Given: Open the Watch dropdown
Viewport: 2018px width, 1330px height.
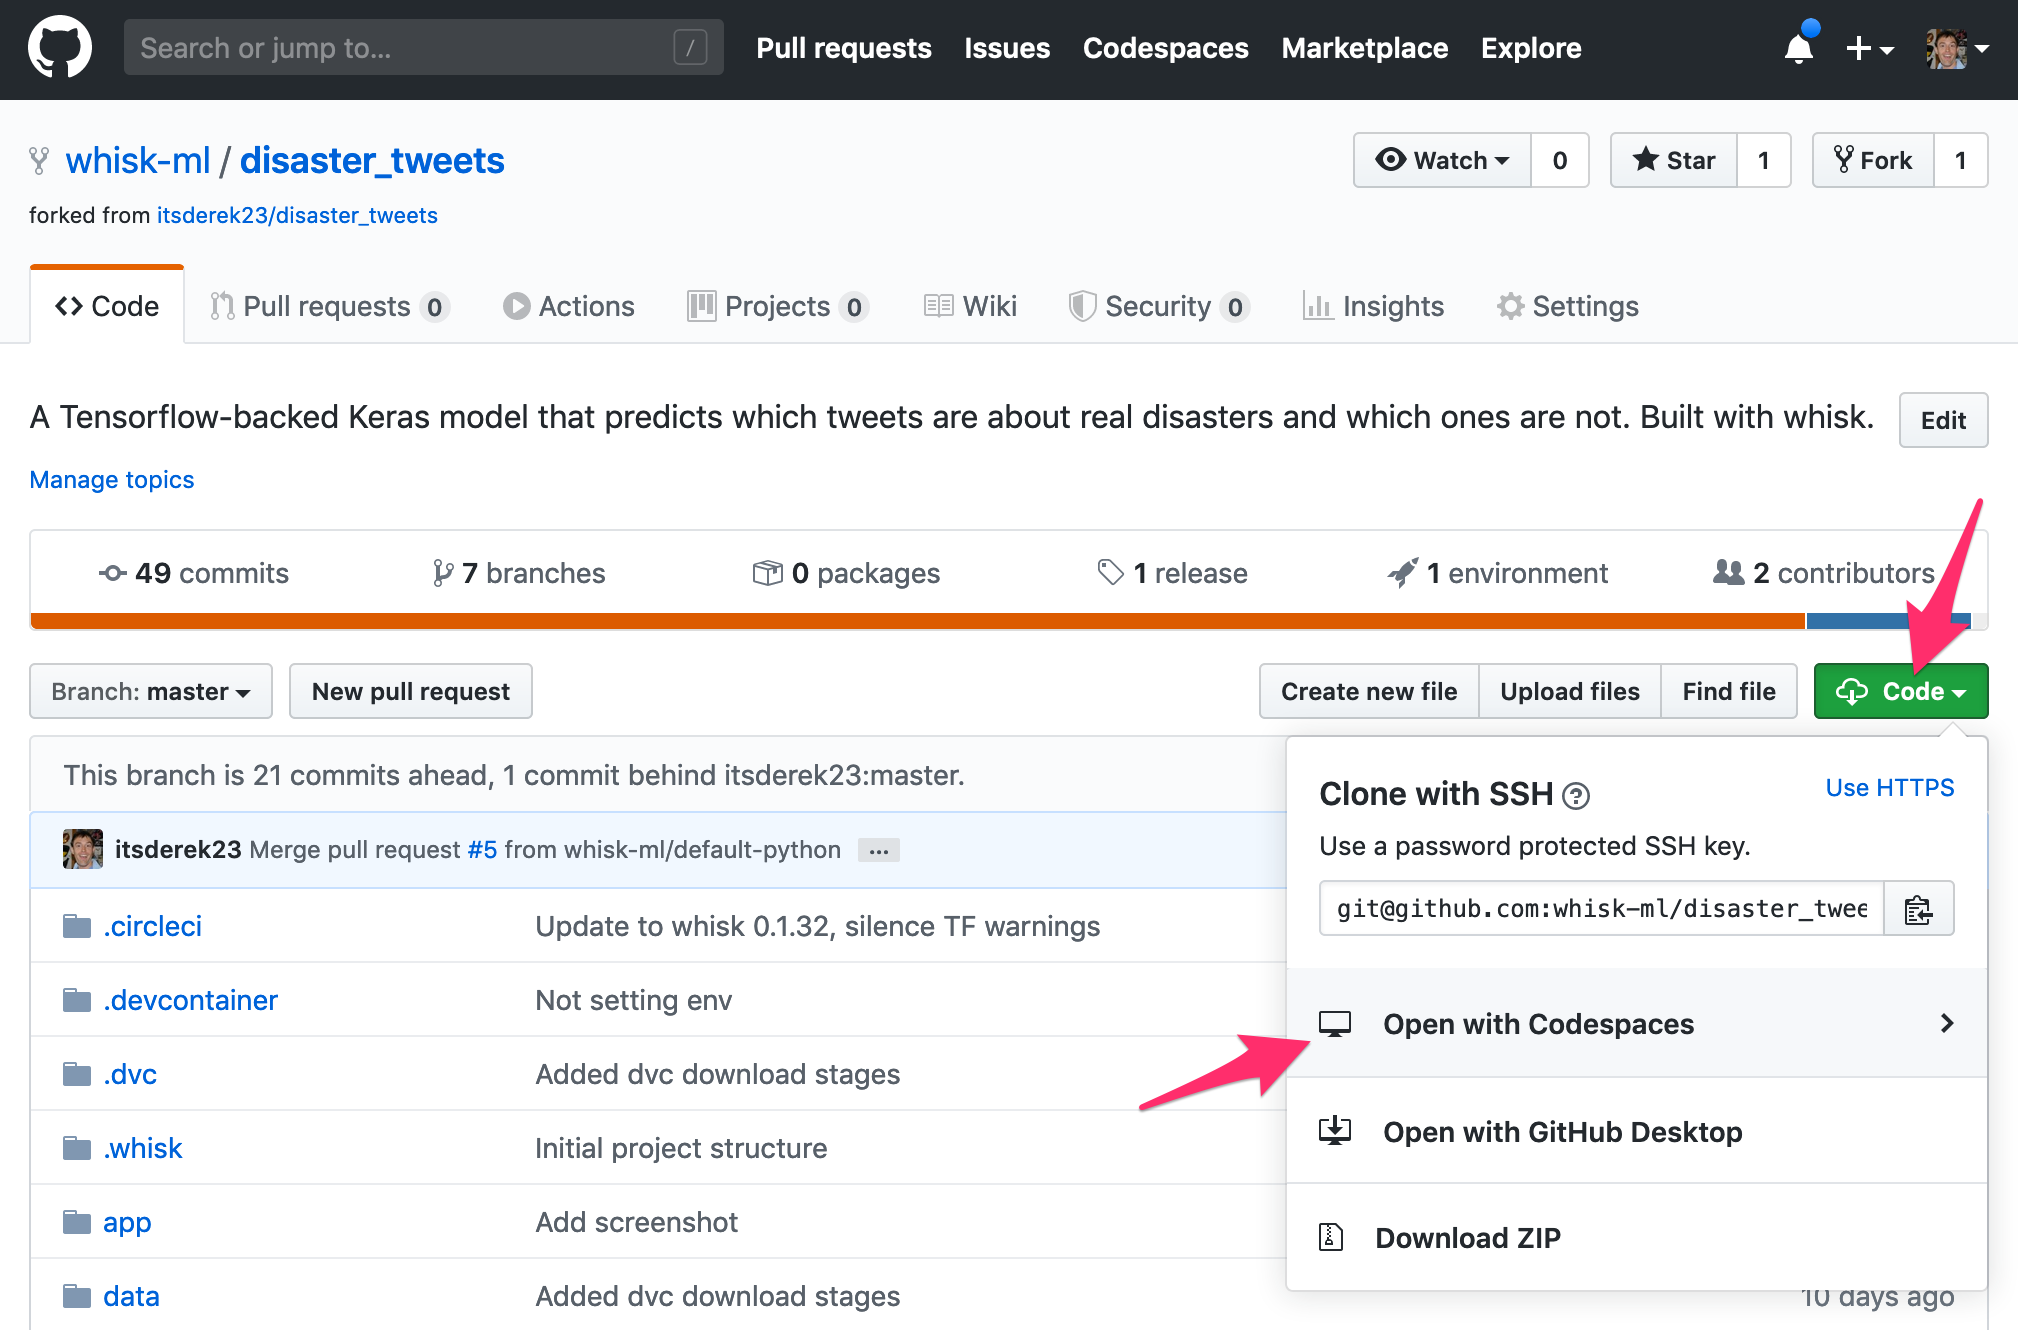Looking at the screenshot, I should pyautogui.click(x=1442, y=160).
